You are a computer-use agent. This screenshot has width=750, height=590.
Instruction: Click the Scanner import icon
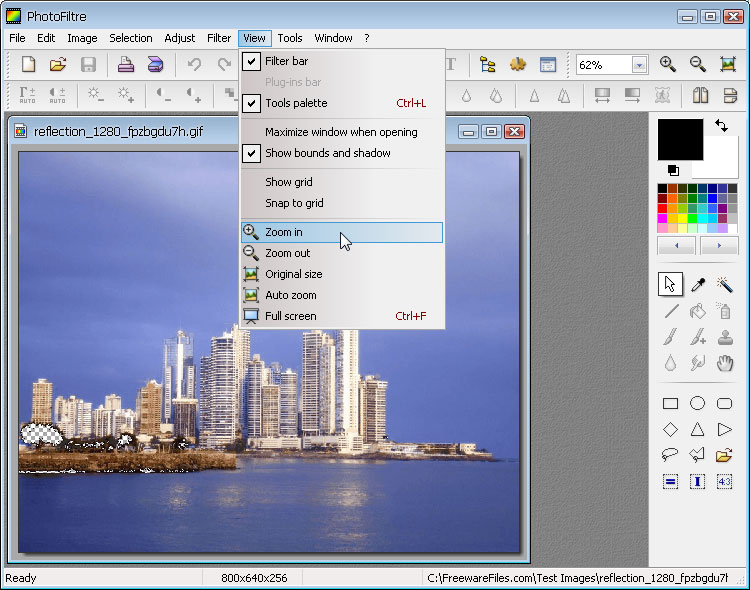pyautogui.click(x=155, y=64)
